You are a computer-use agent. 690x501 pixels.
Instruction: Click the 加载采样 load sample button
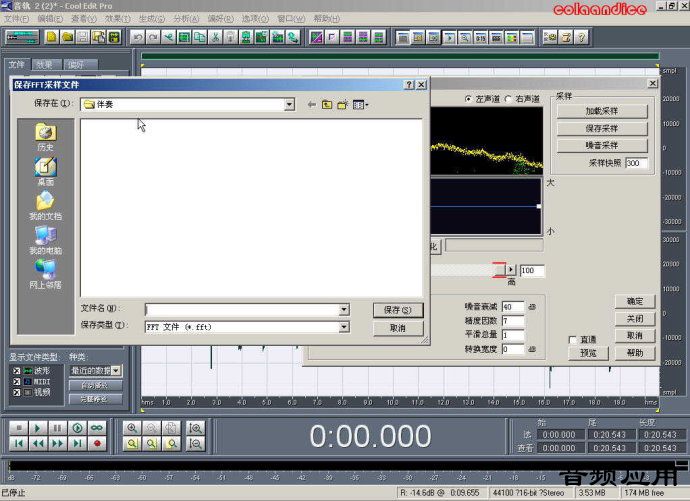[602, 111]
